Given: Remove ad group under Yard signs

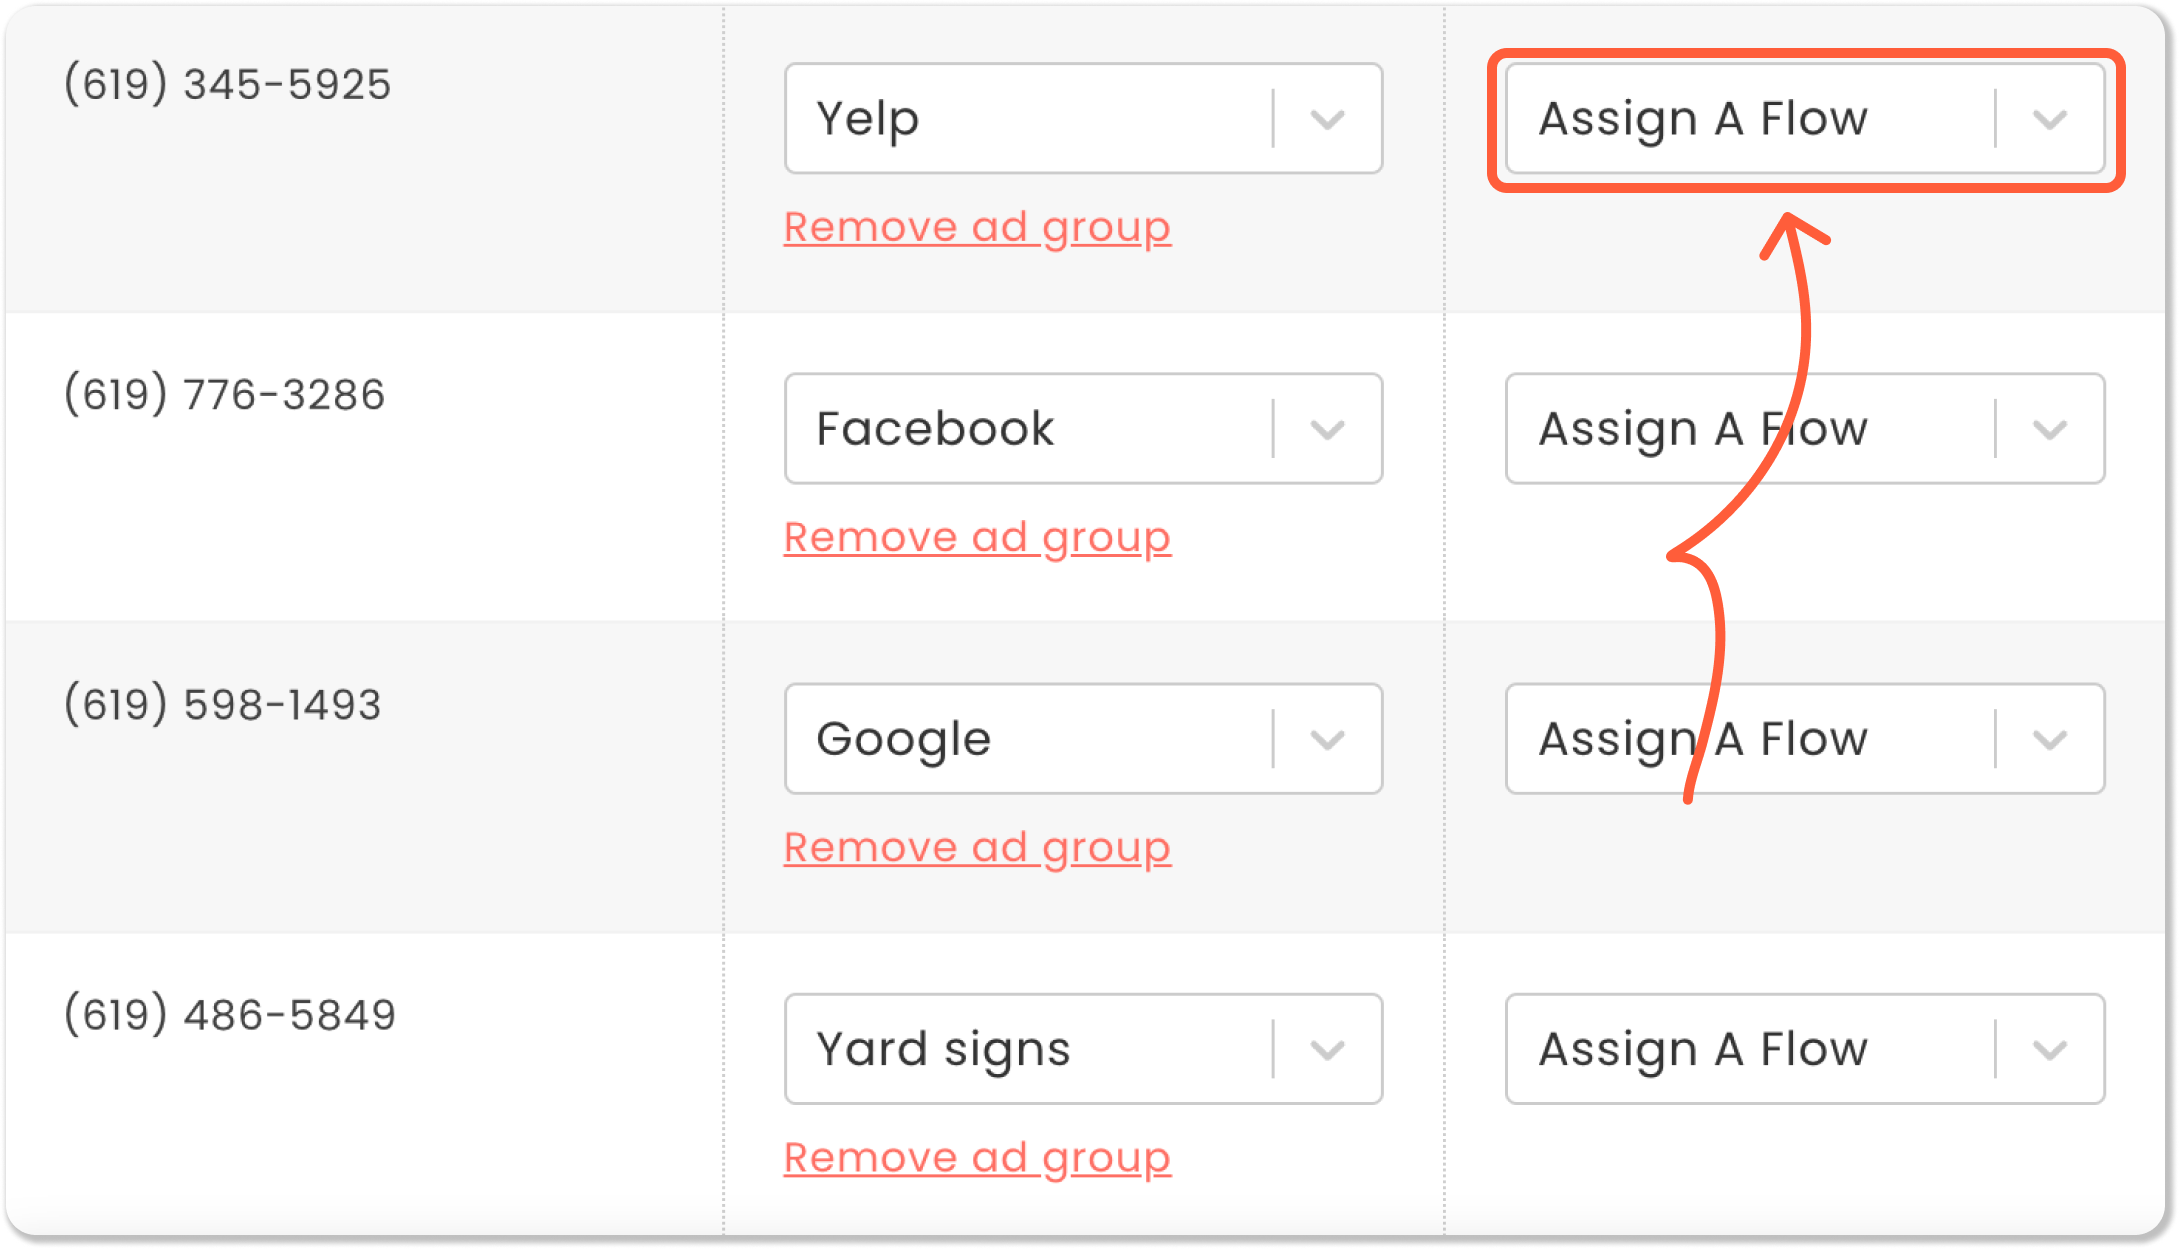Looking at the screenshot, I should point(977,1158).
